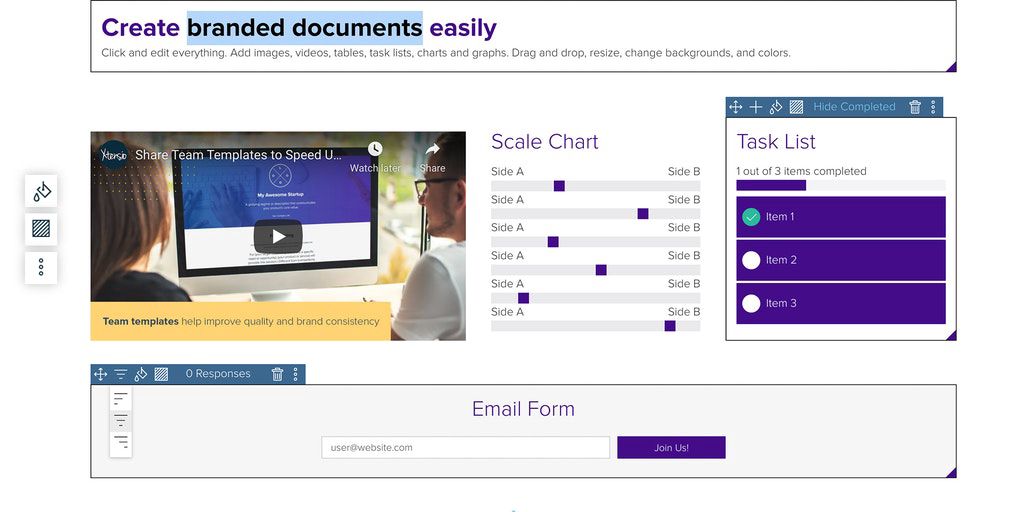Uncheck completed Item 1 checkmark
1024x512 pixels.
tap(751, 217)
